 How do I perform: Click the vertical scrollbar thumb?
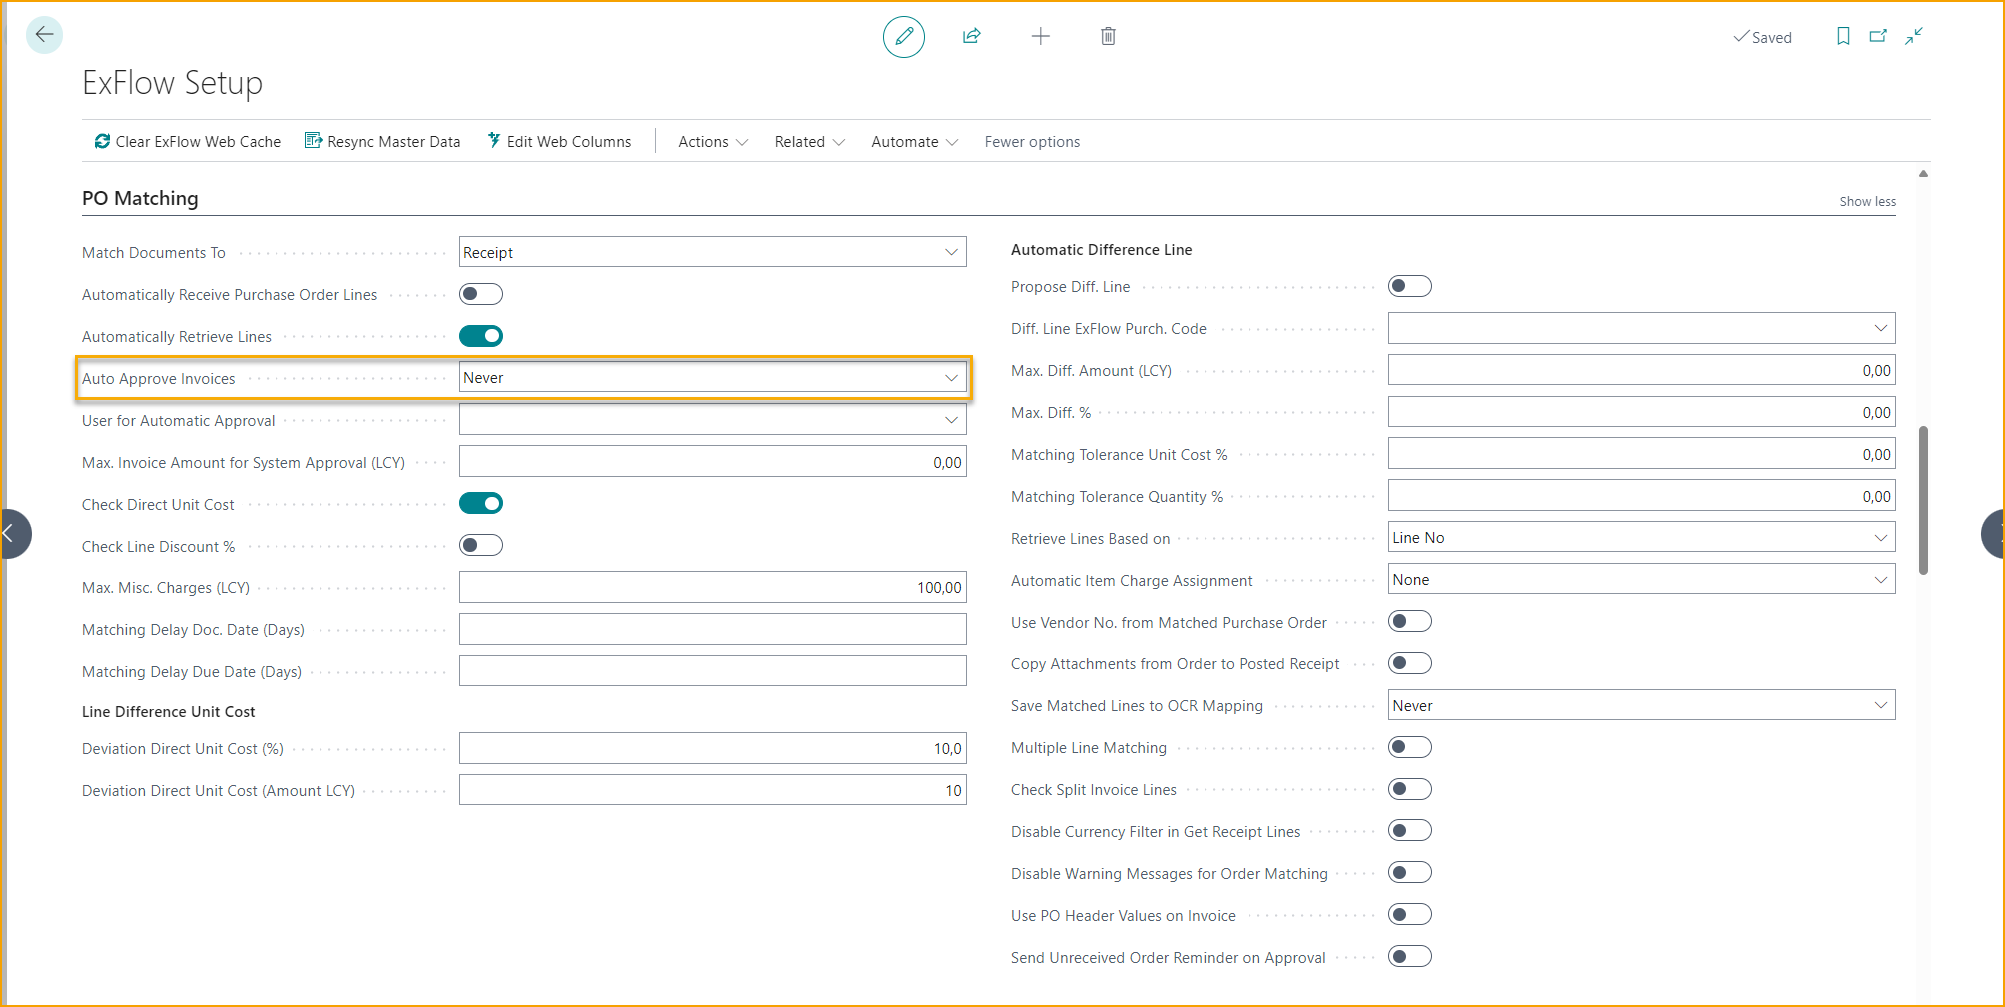click(x=1923, y=501)
